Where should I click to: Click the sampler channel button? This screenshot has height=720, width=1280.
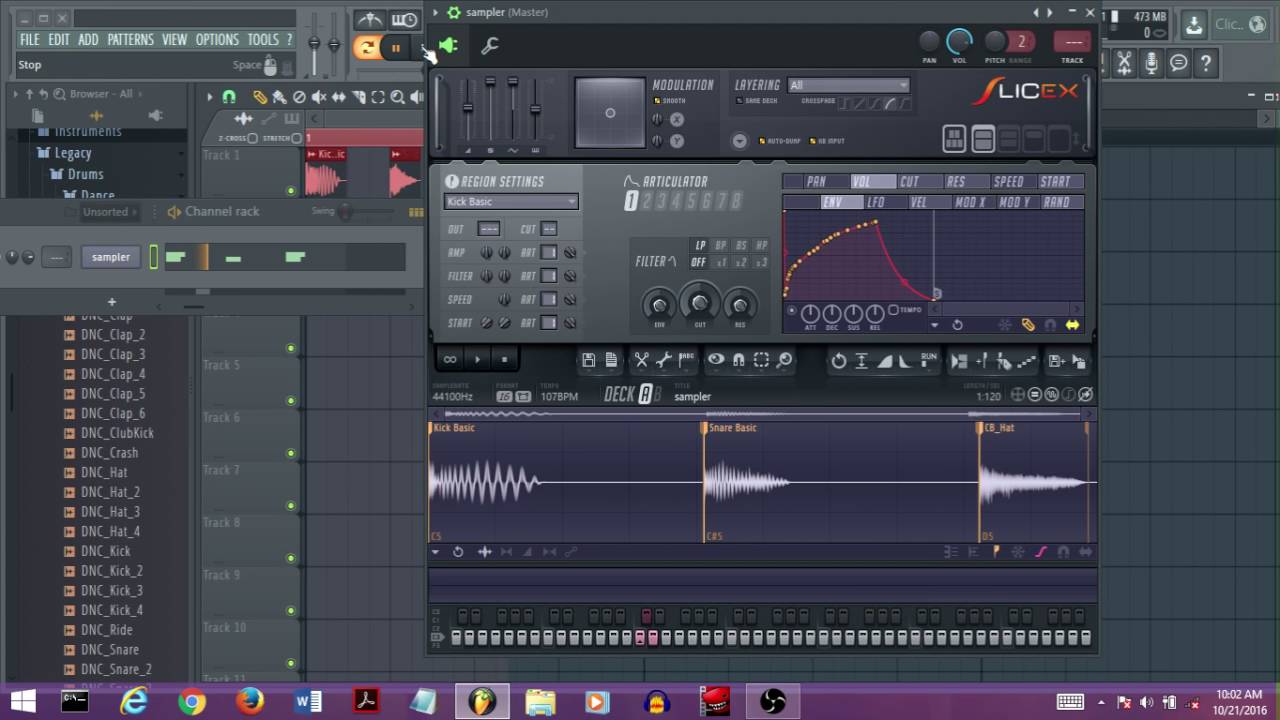coord(111,257)
